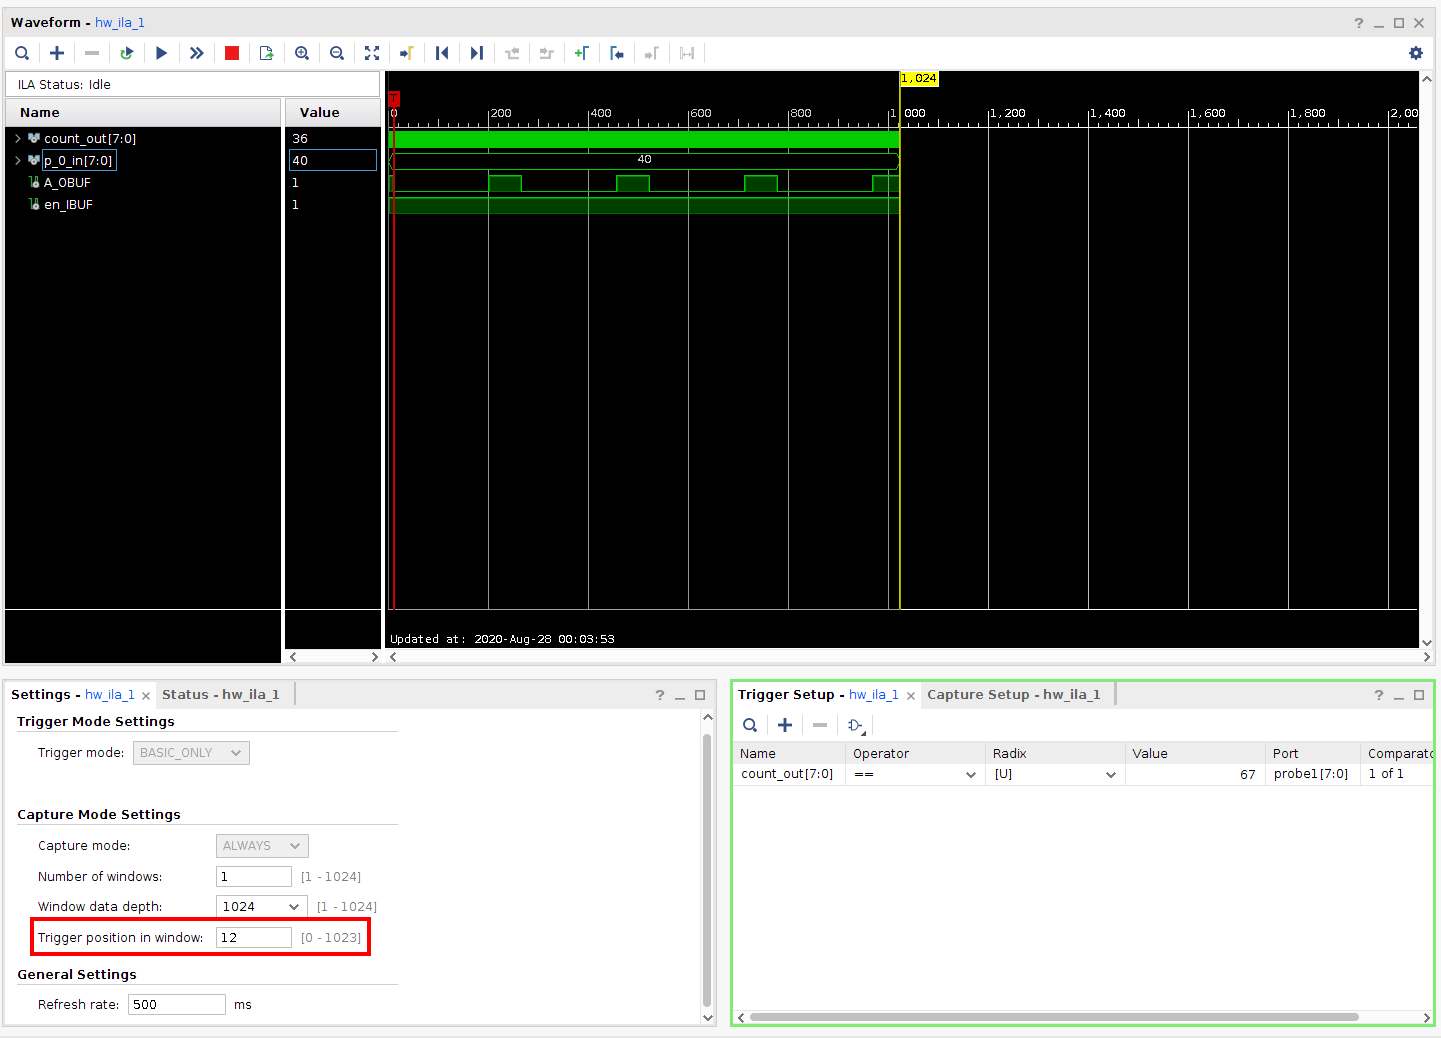The height and width of the screenshot is (1038, 1441).
Task: Run trigger for this ILA core
Action: (161, 53)
